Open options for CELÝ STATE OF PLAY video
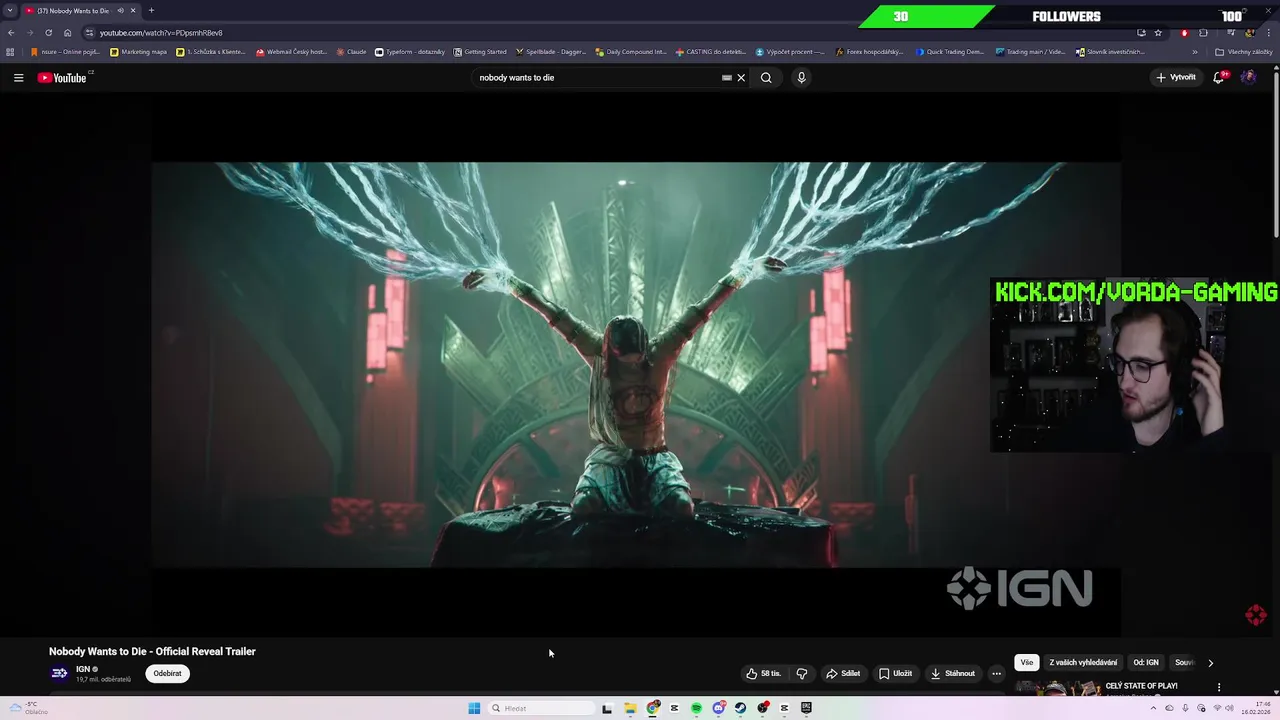Image resolution: width=1280 pixels, height=720 pixels. click(1218, 687)
